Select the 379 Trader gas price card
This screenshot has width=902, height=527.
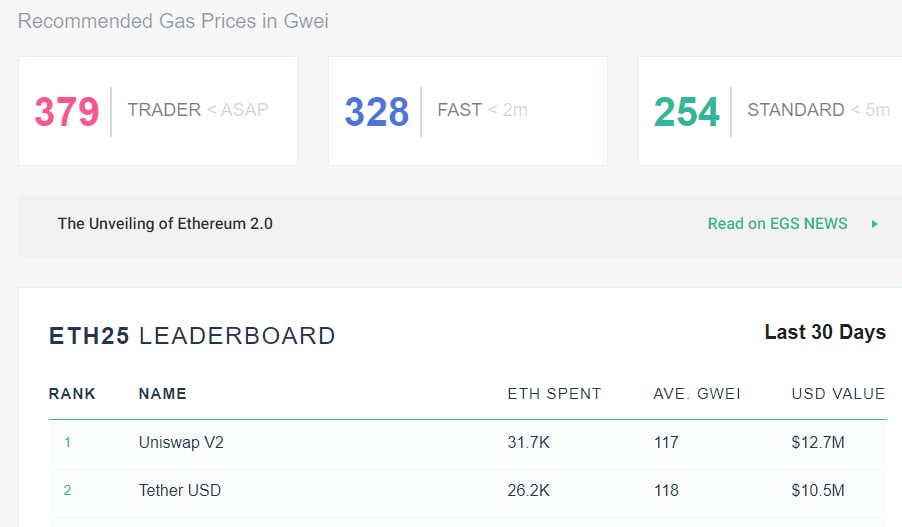pos(158,111)
